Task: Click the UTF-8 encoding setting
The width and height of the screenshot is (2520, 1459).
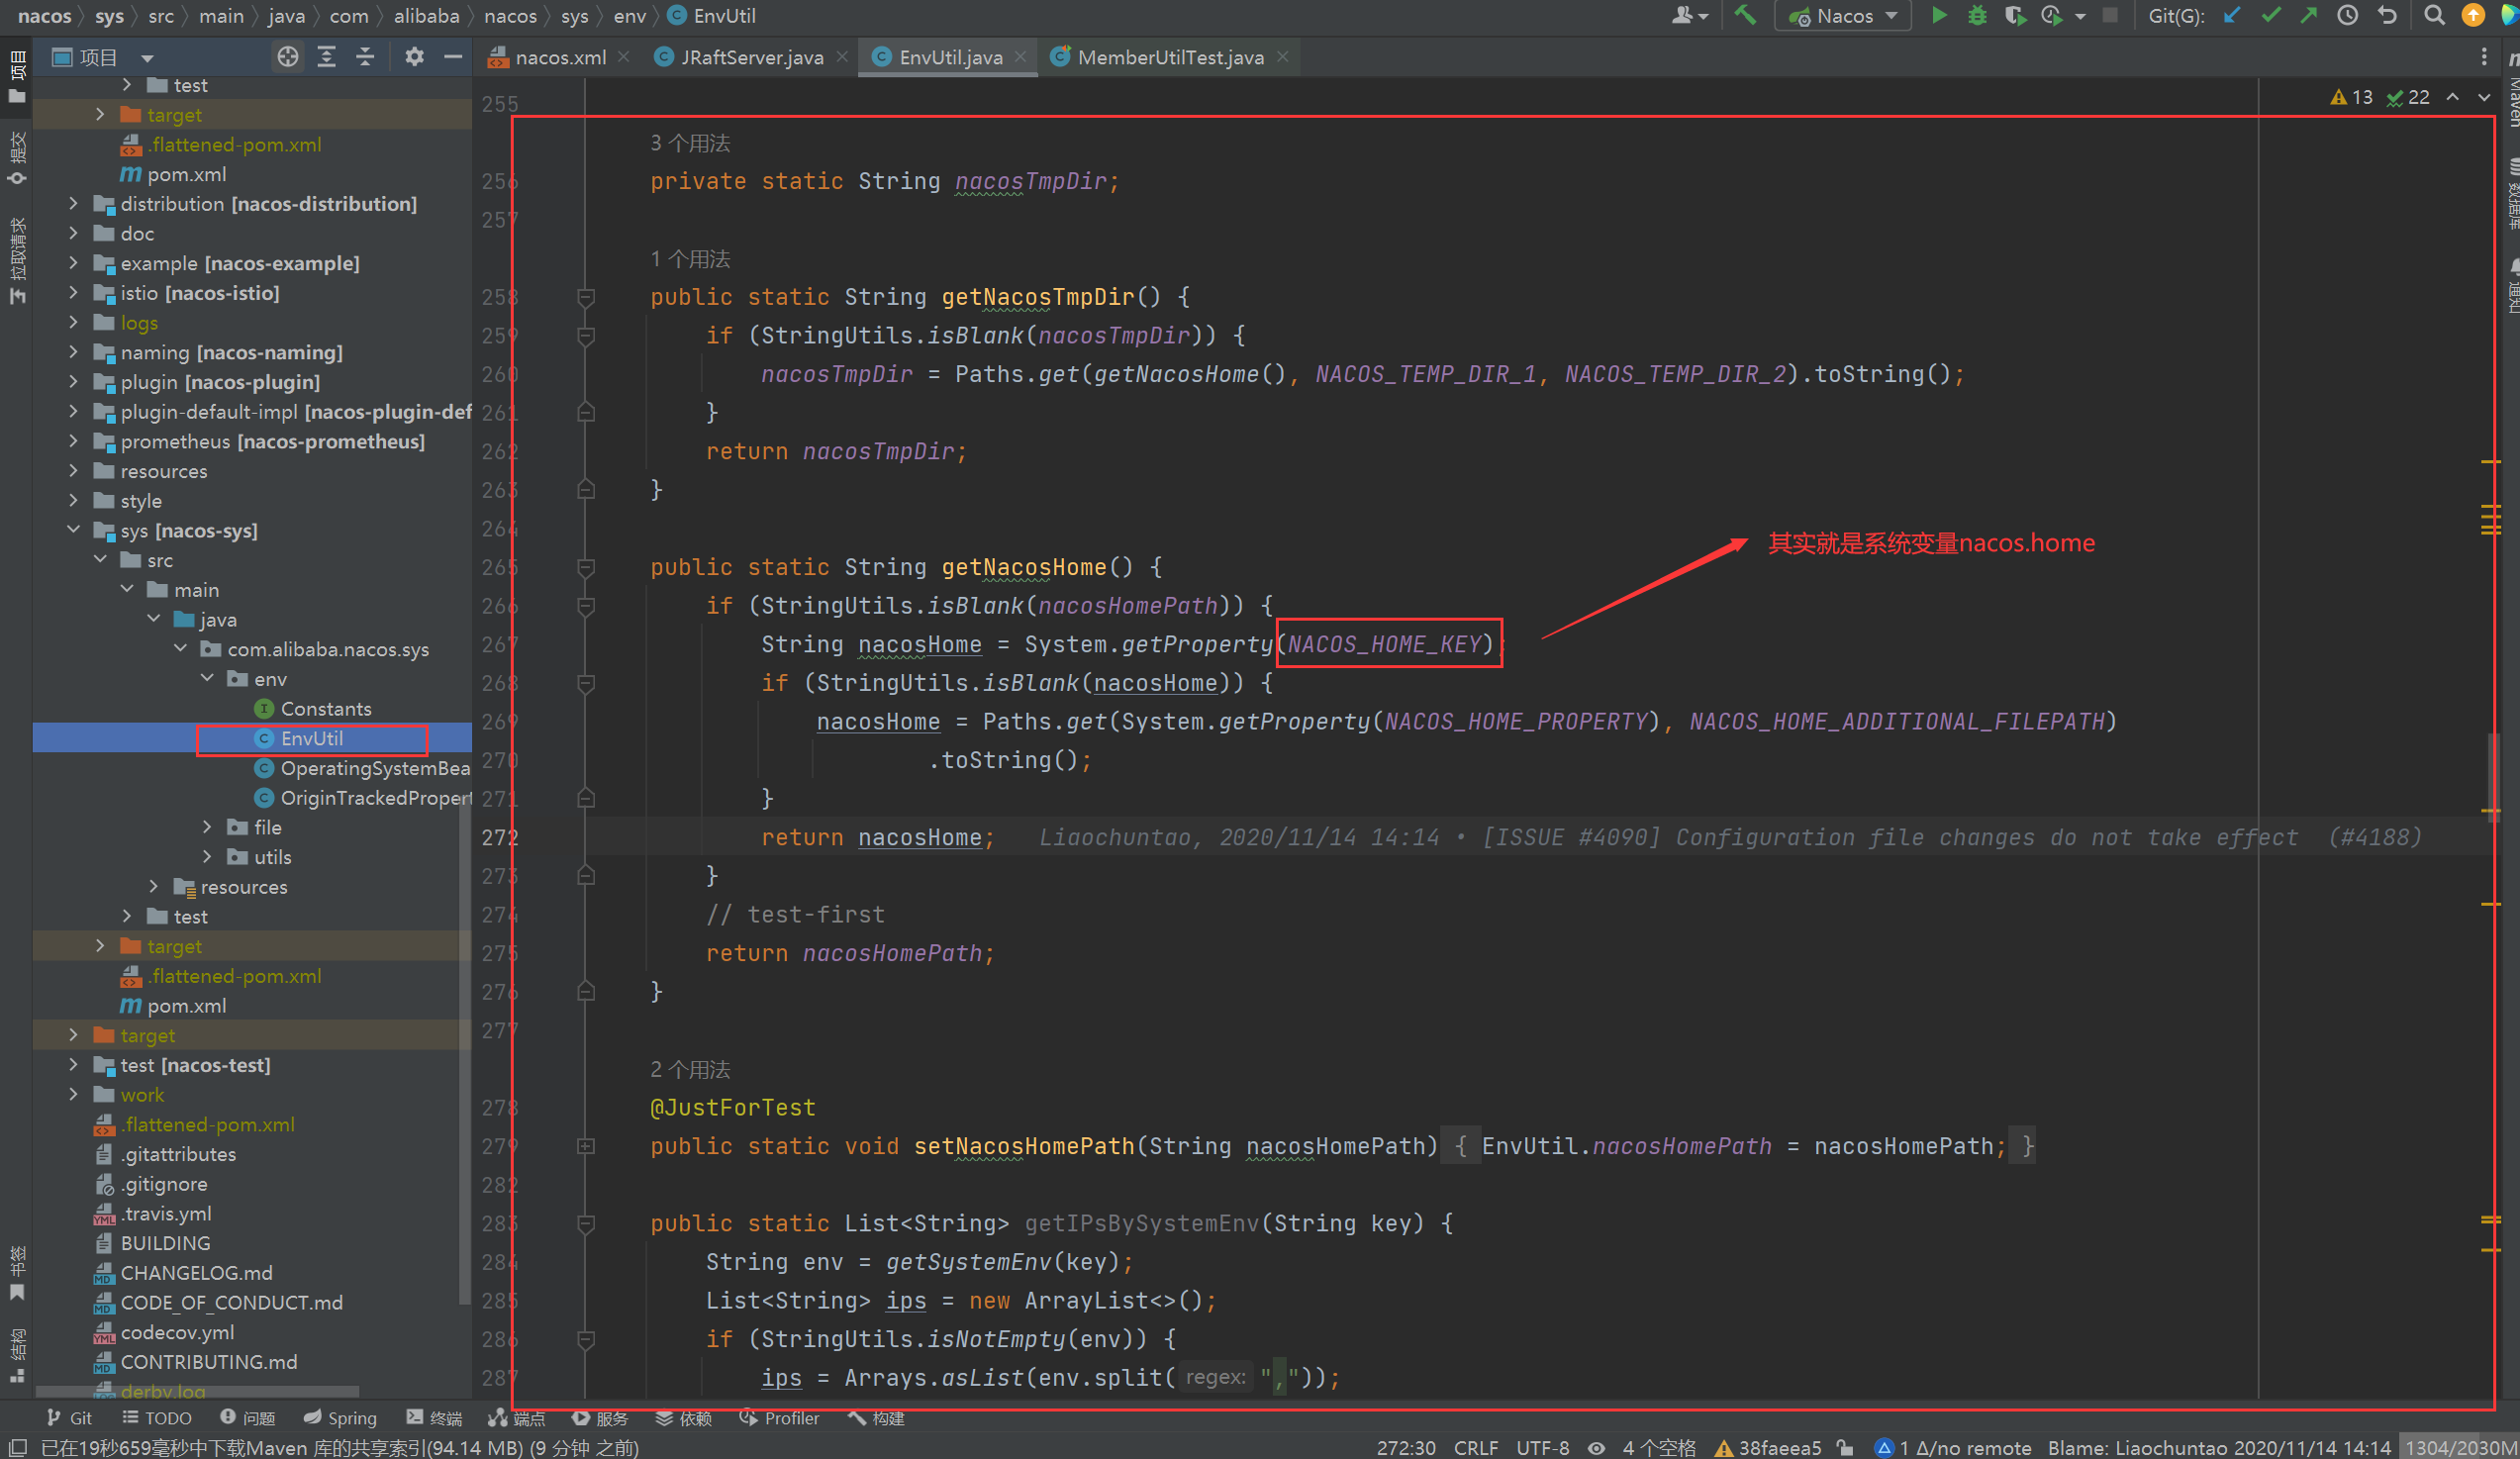Action: click(1542, 1447)
